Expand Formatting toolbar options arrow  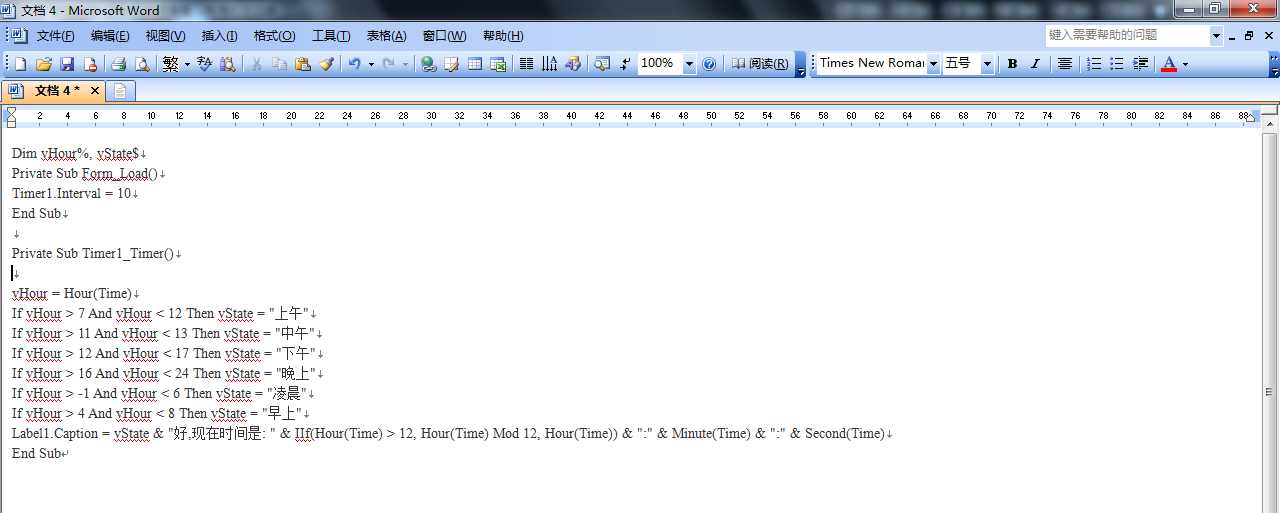(1274, 63)
